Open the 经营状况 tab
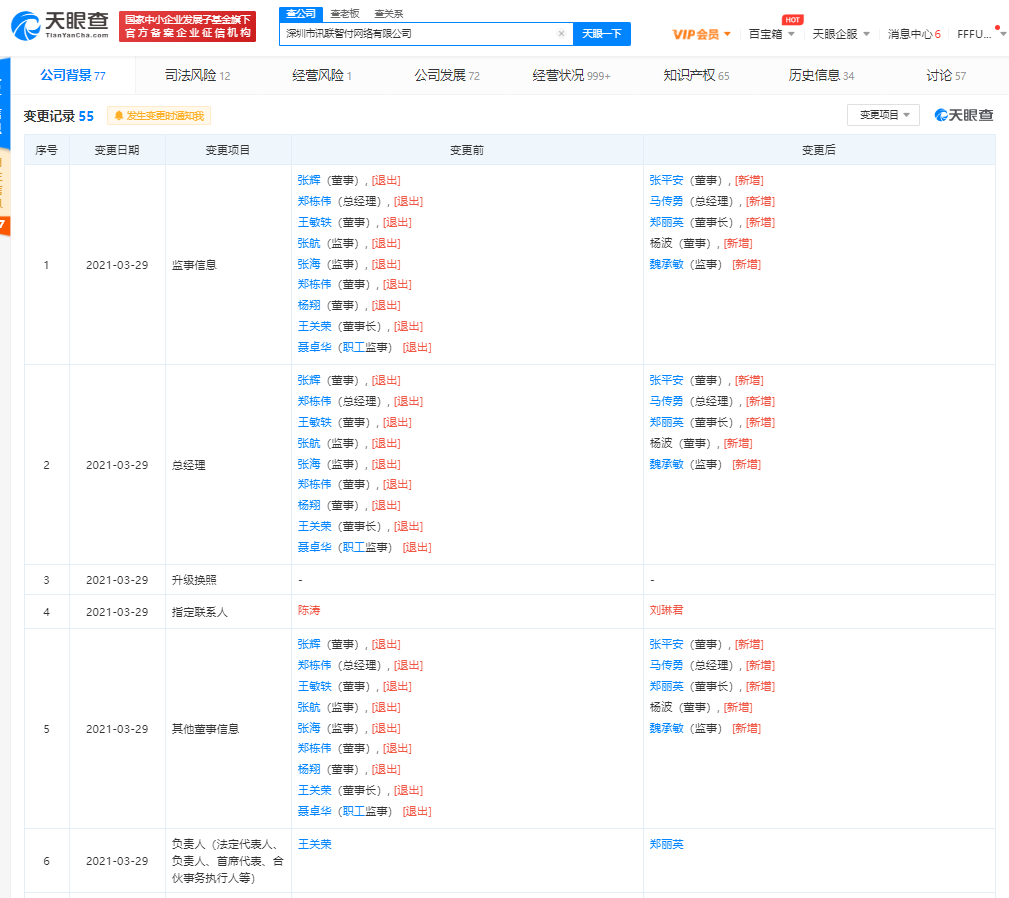The width and height of the screenshot is (1009, 898). (571, 75)
